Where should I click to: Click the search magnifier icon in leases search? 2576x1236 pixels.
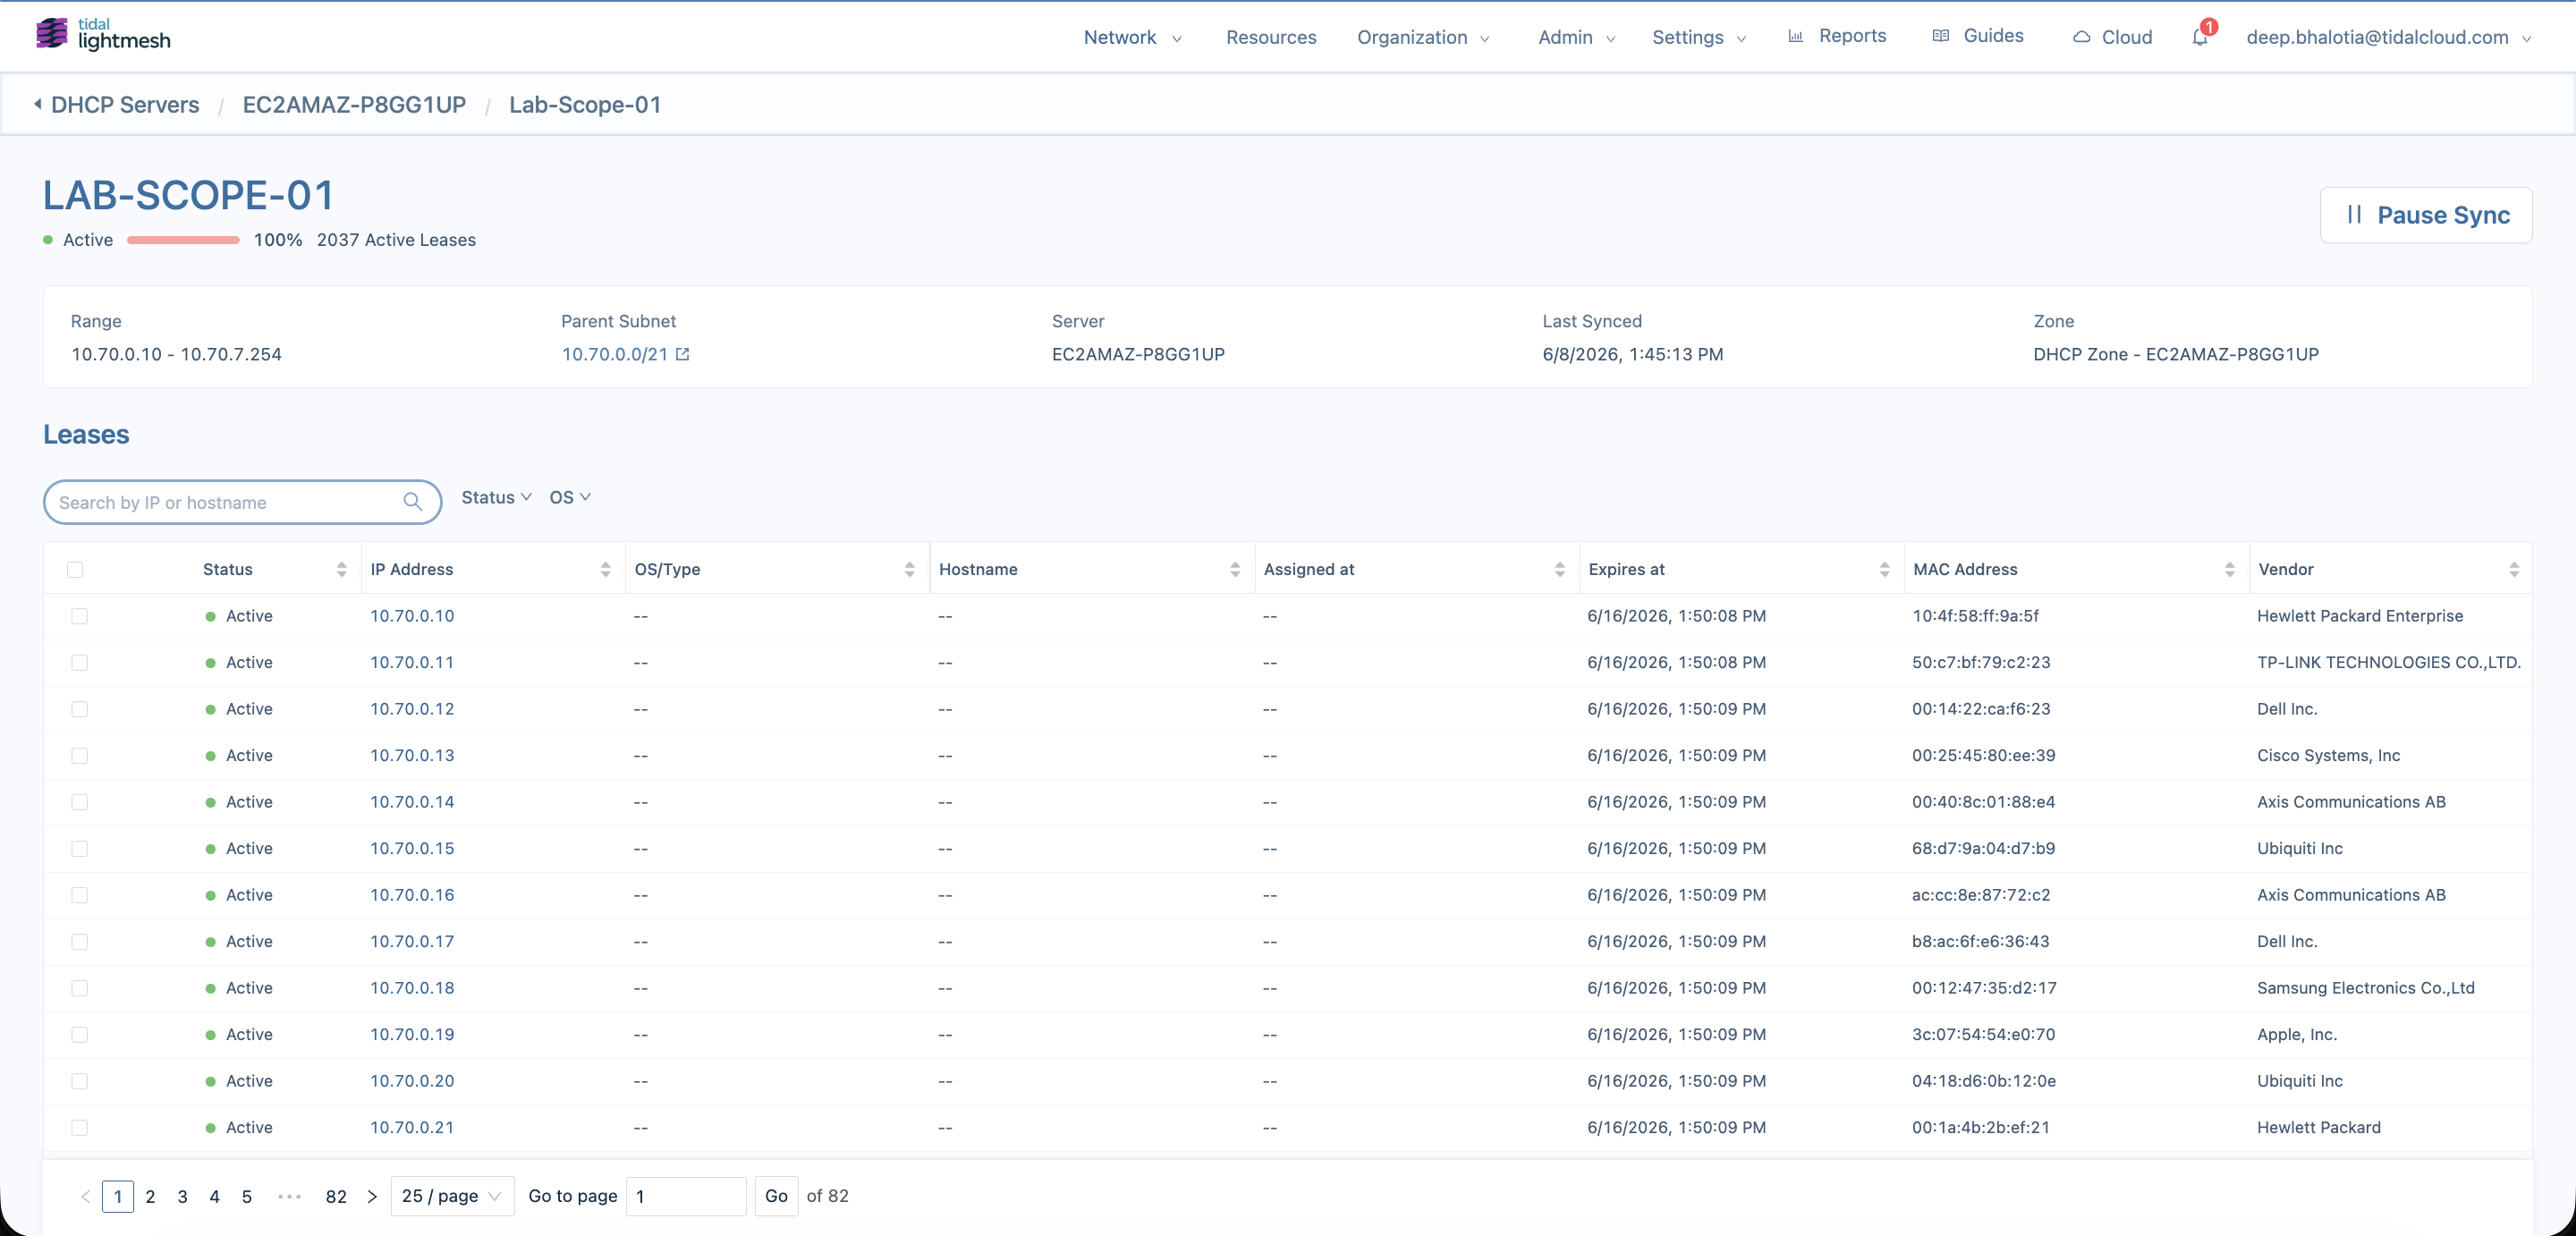pos(412,502)
